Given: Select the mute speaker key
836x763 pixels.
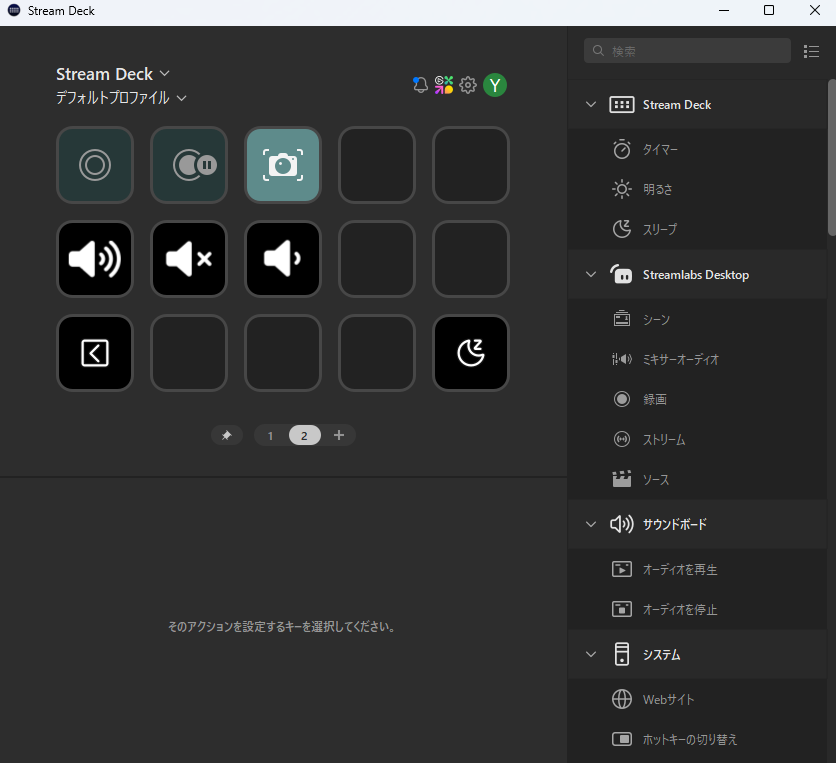Looking at the screenshot, I should pos(189,259).
